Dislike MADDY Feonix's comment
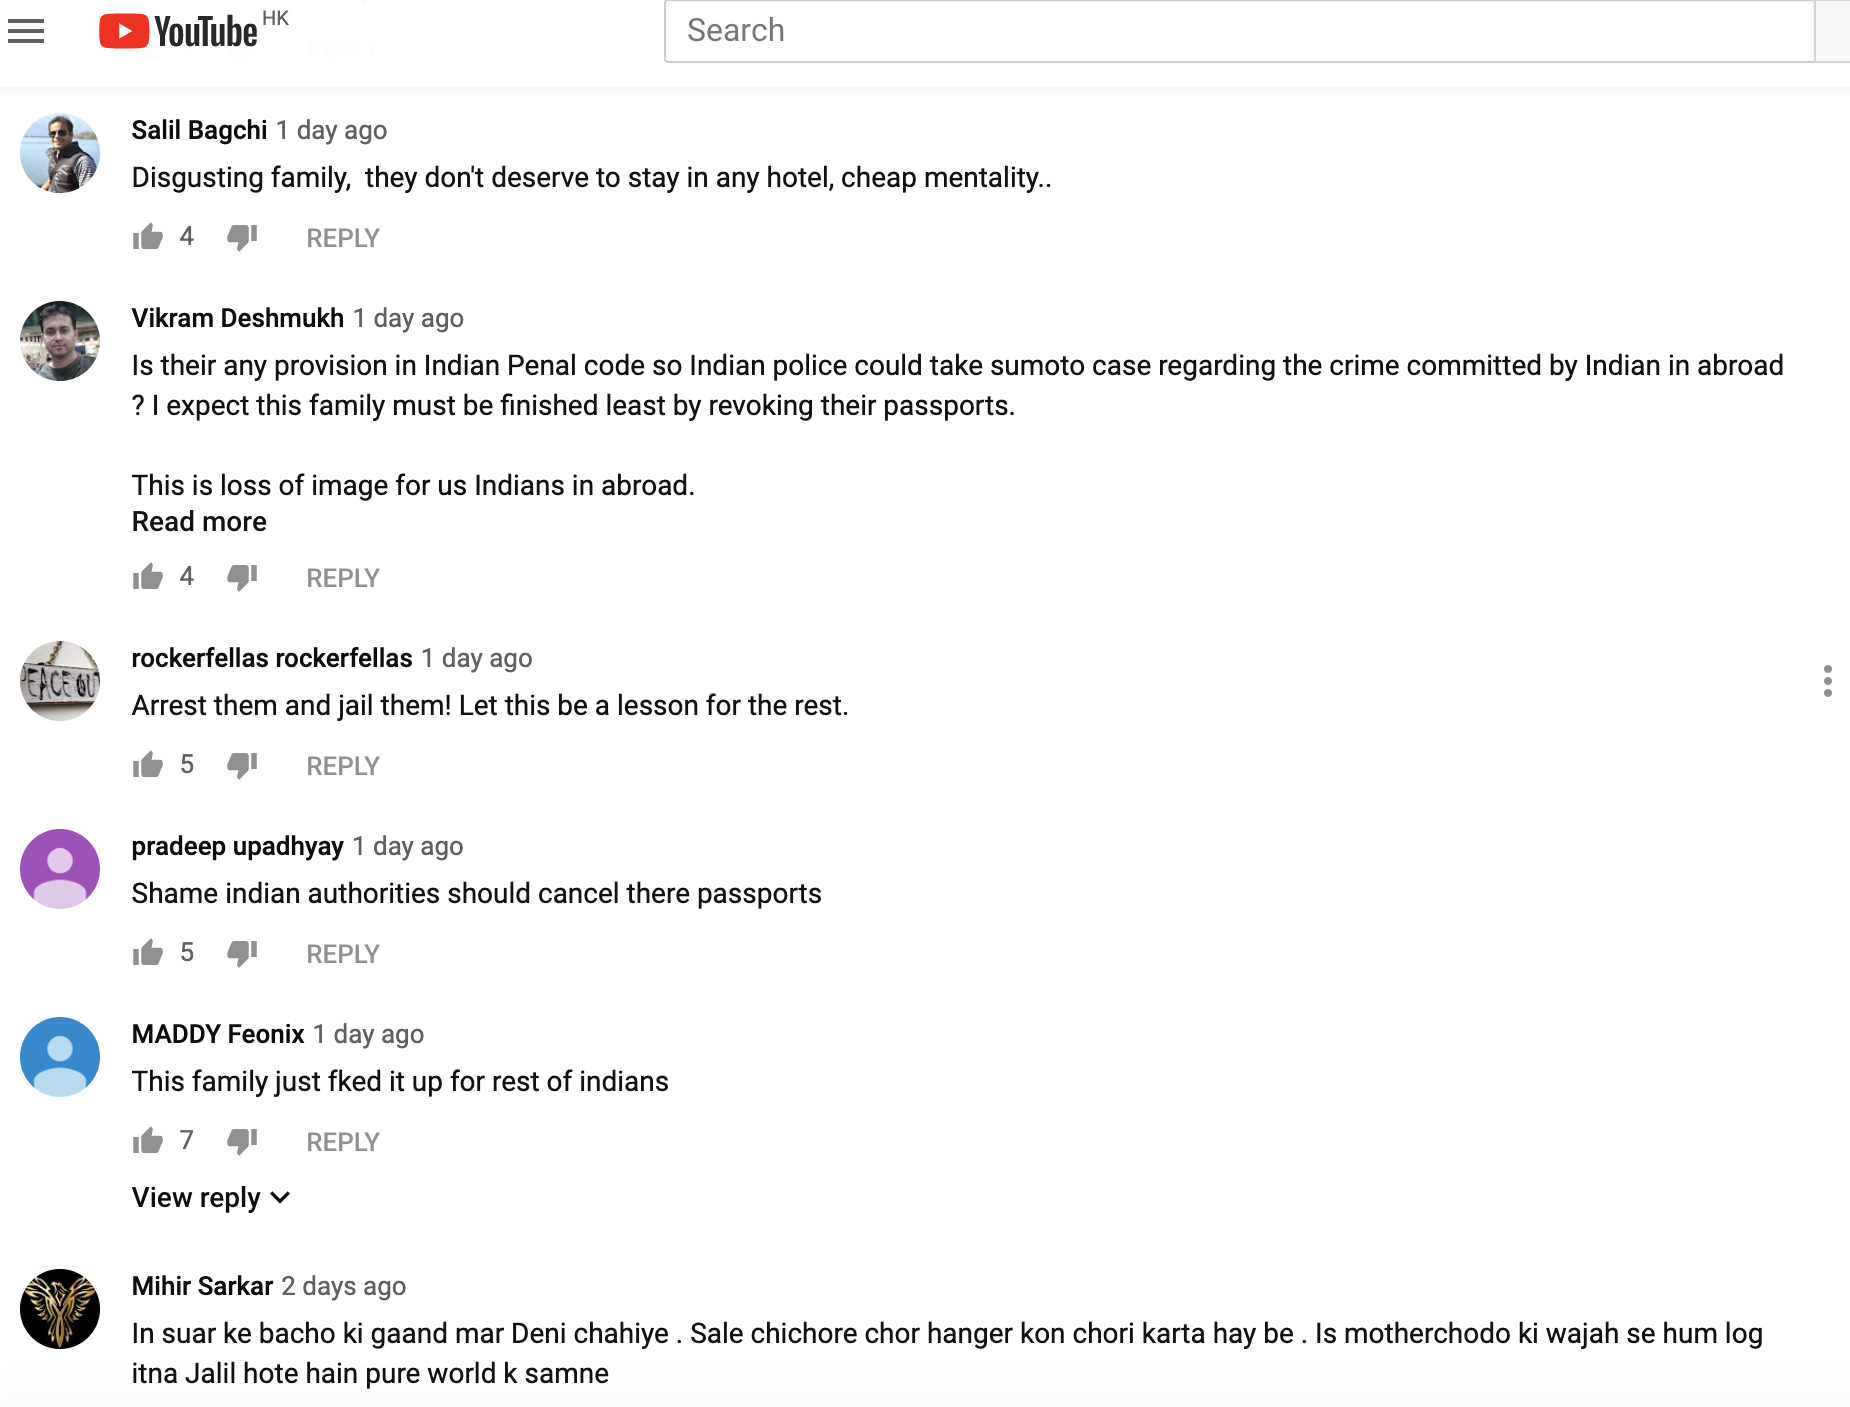Viewport: 1850px width, 1407px height. coord(242,1141)
